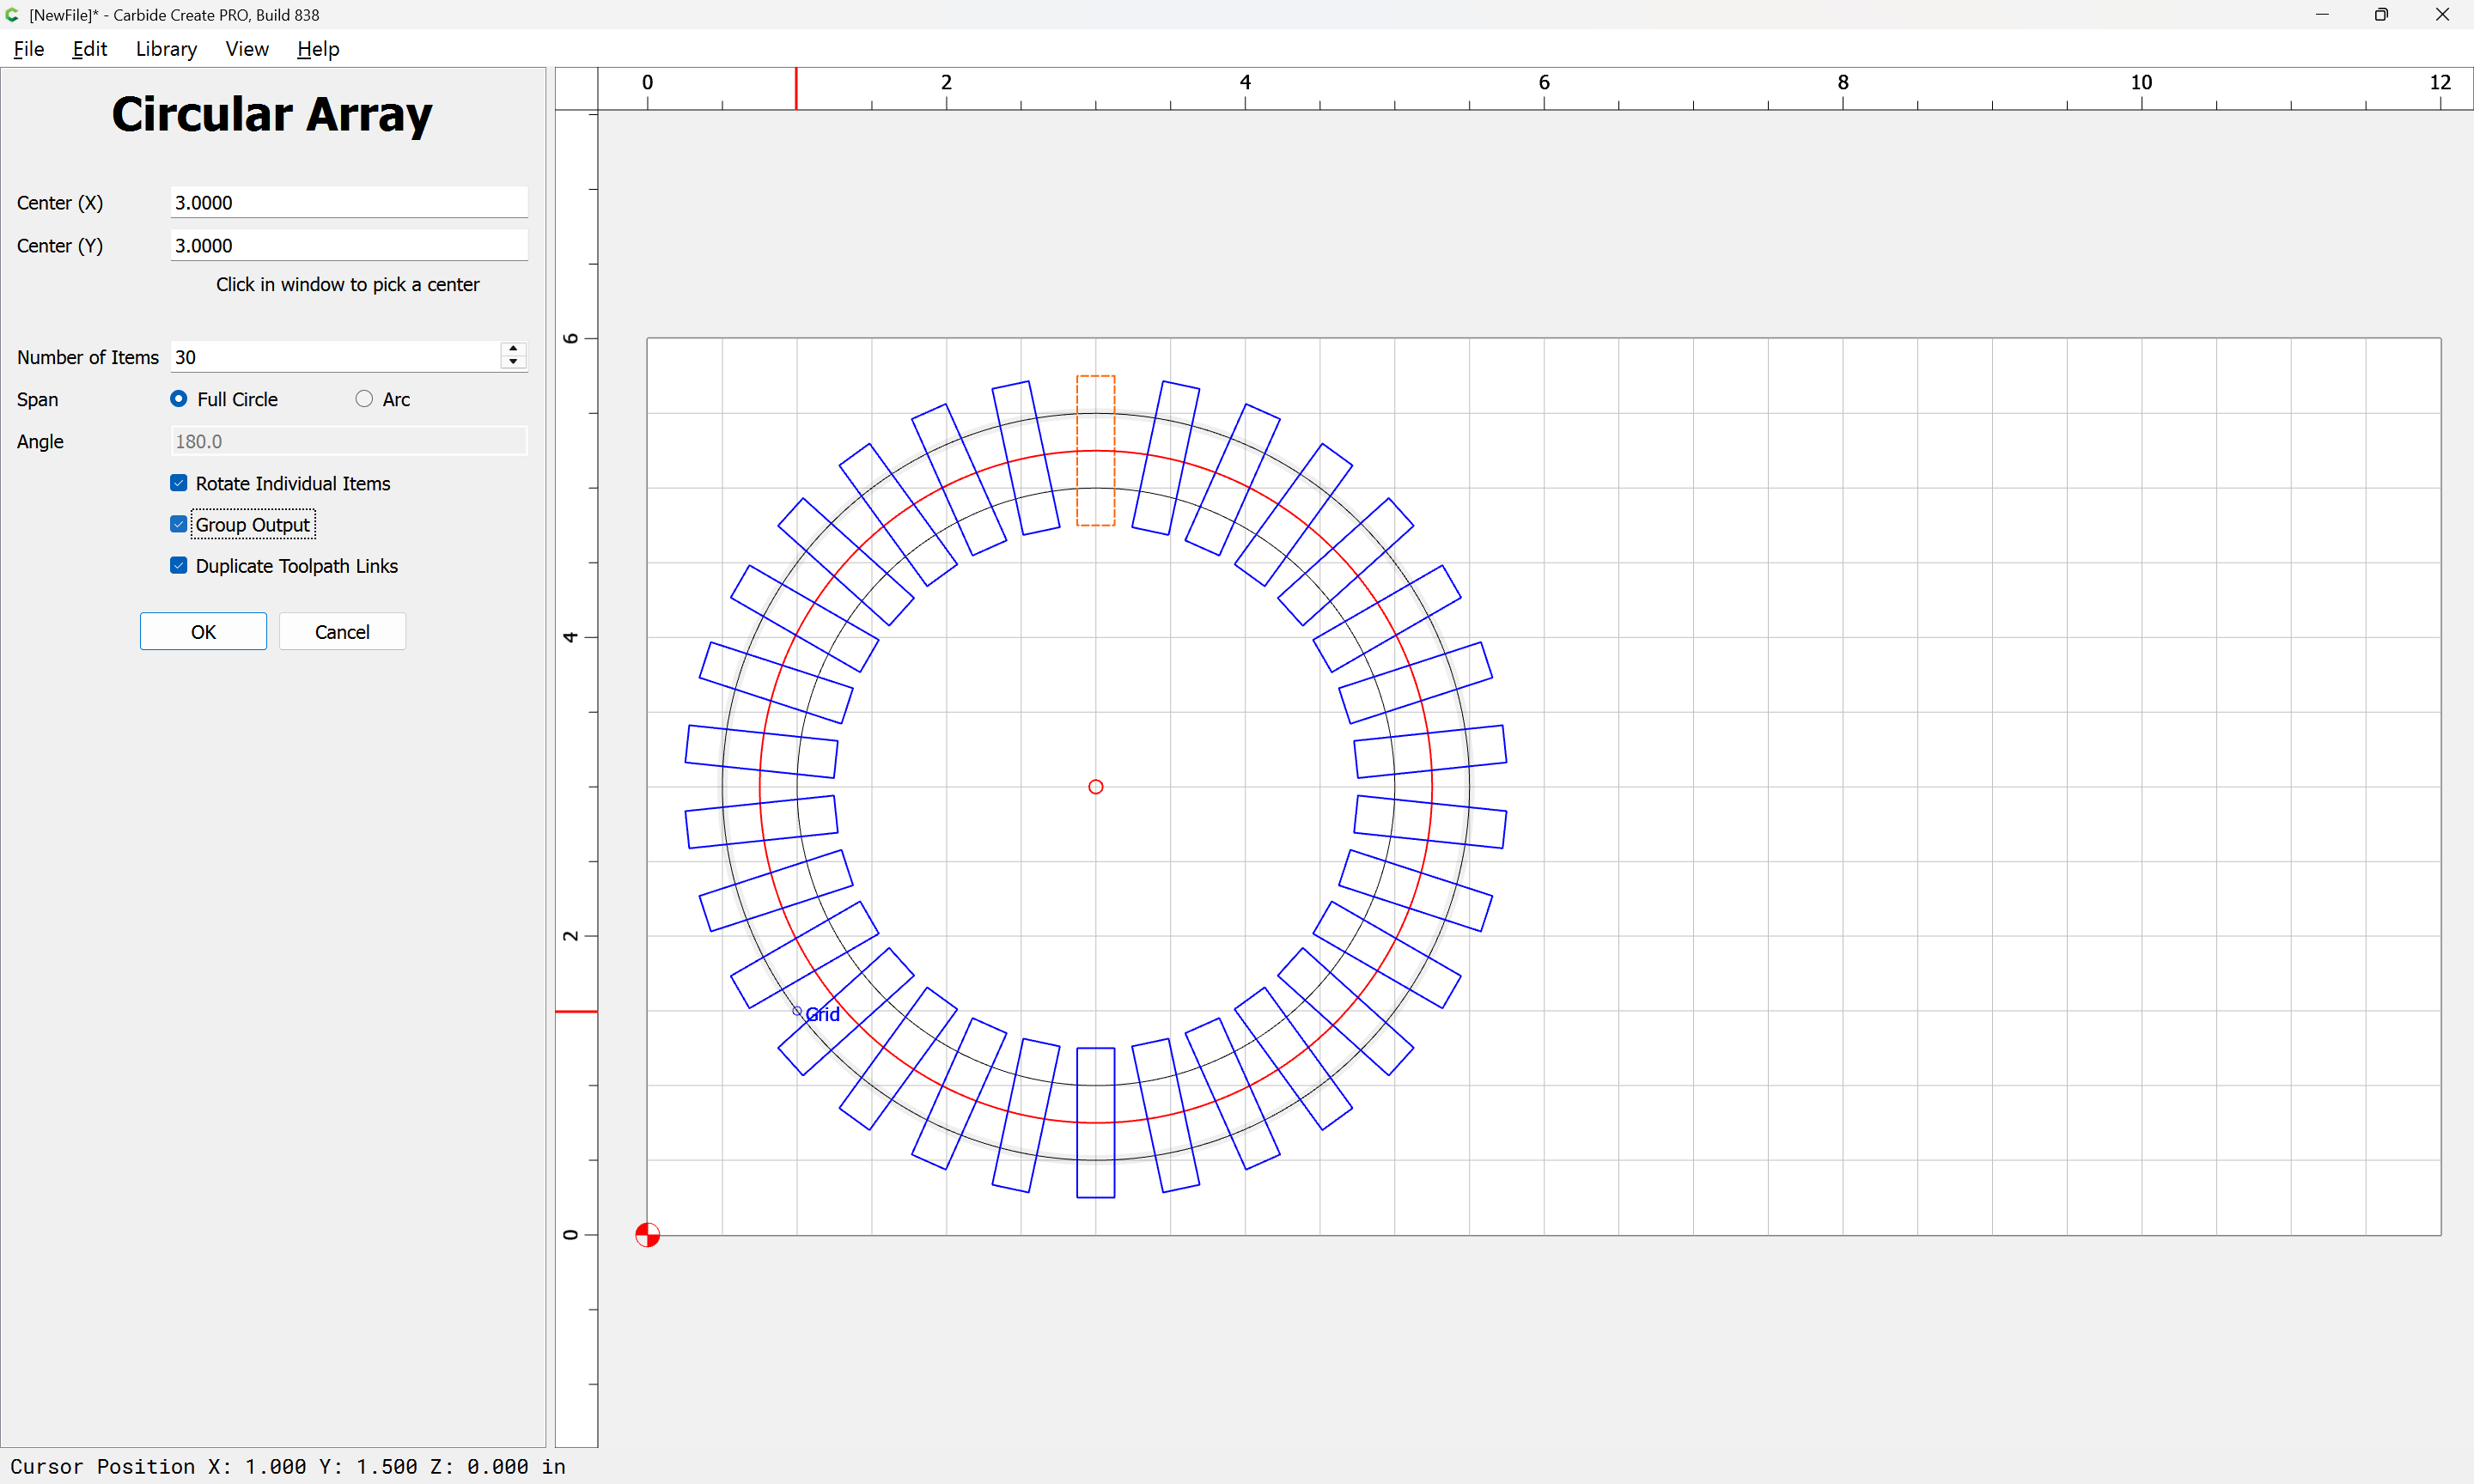Viewport: 2474px width, 1484px height.
Task: Open the Edit menu
Action: point(89,49)
